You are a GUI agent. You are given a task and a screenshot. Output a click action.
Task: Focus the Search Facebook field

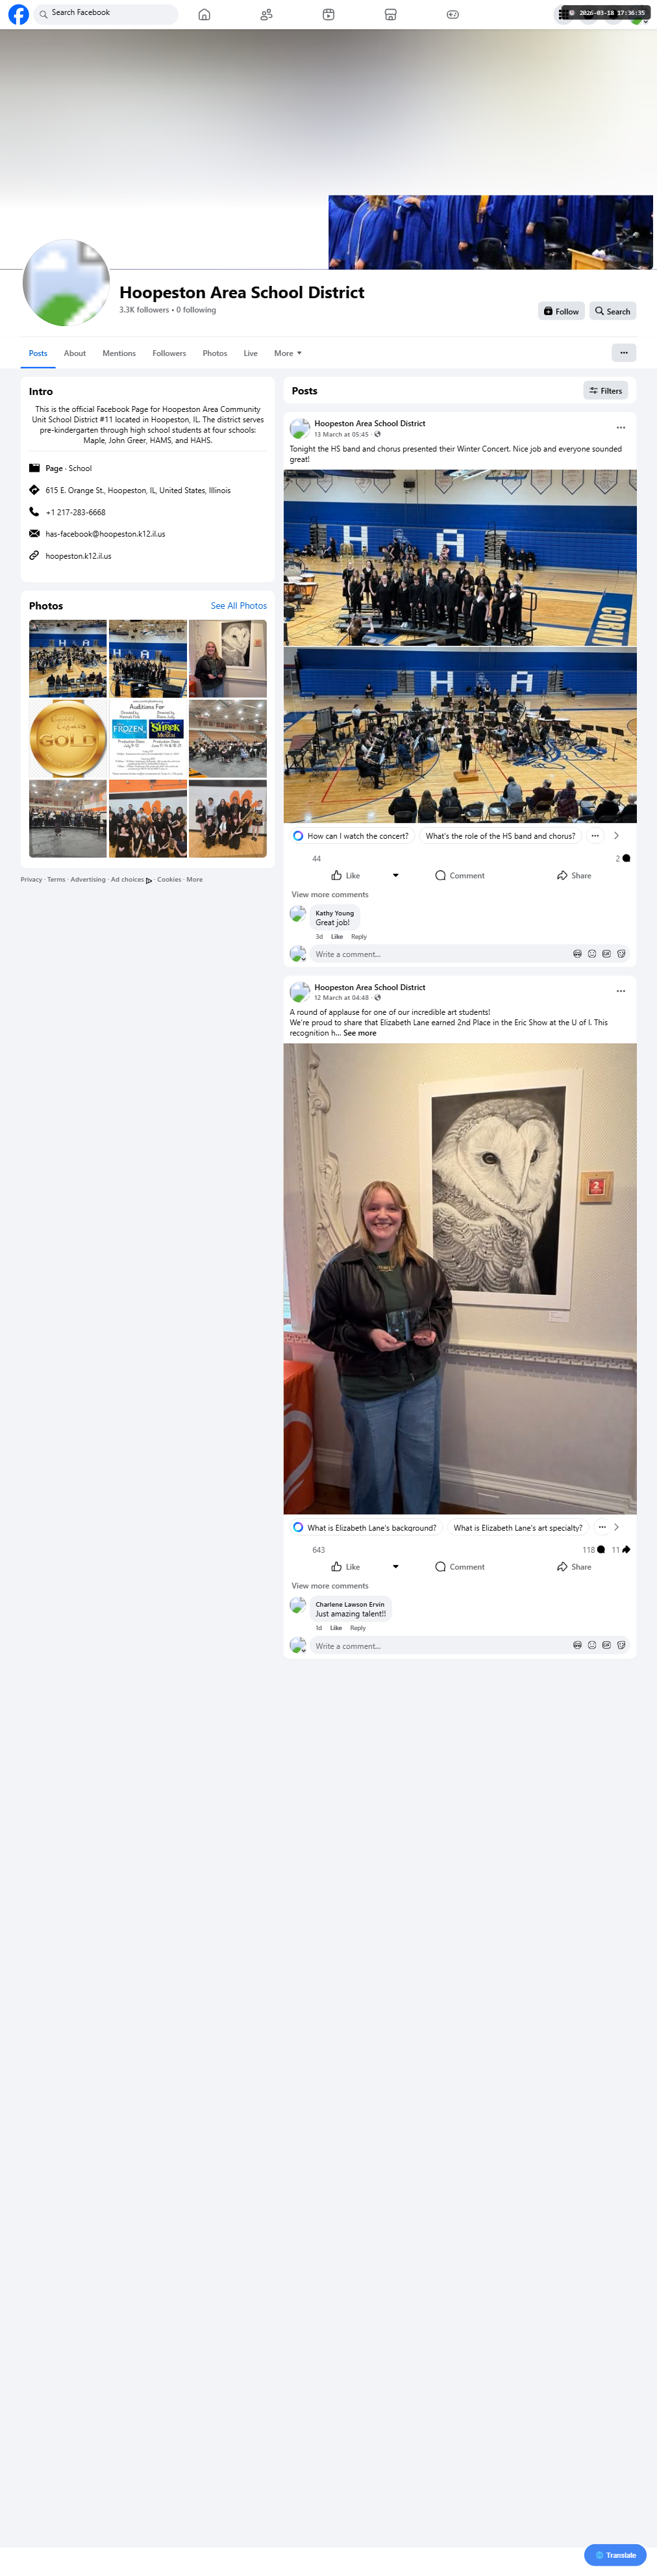pos(106,14)
